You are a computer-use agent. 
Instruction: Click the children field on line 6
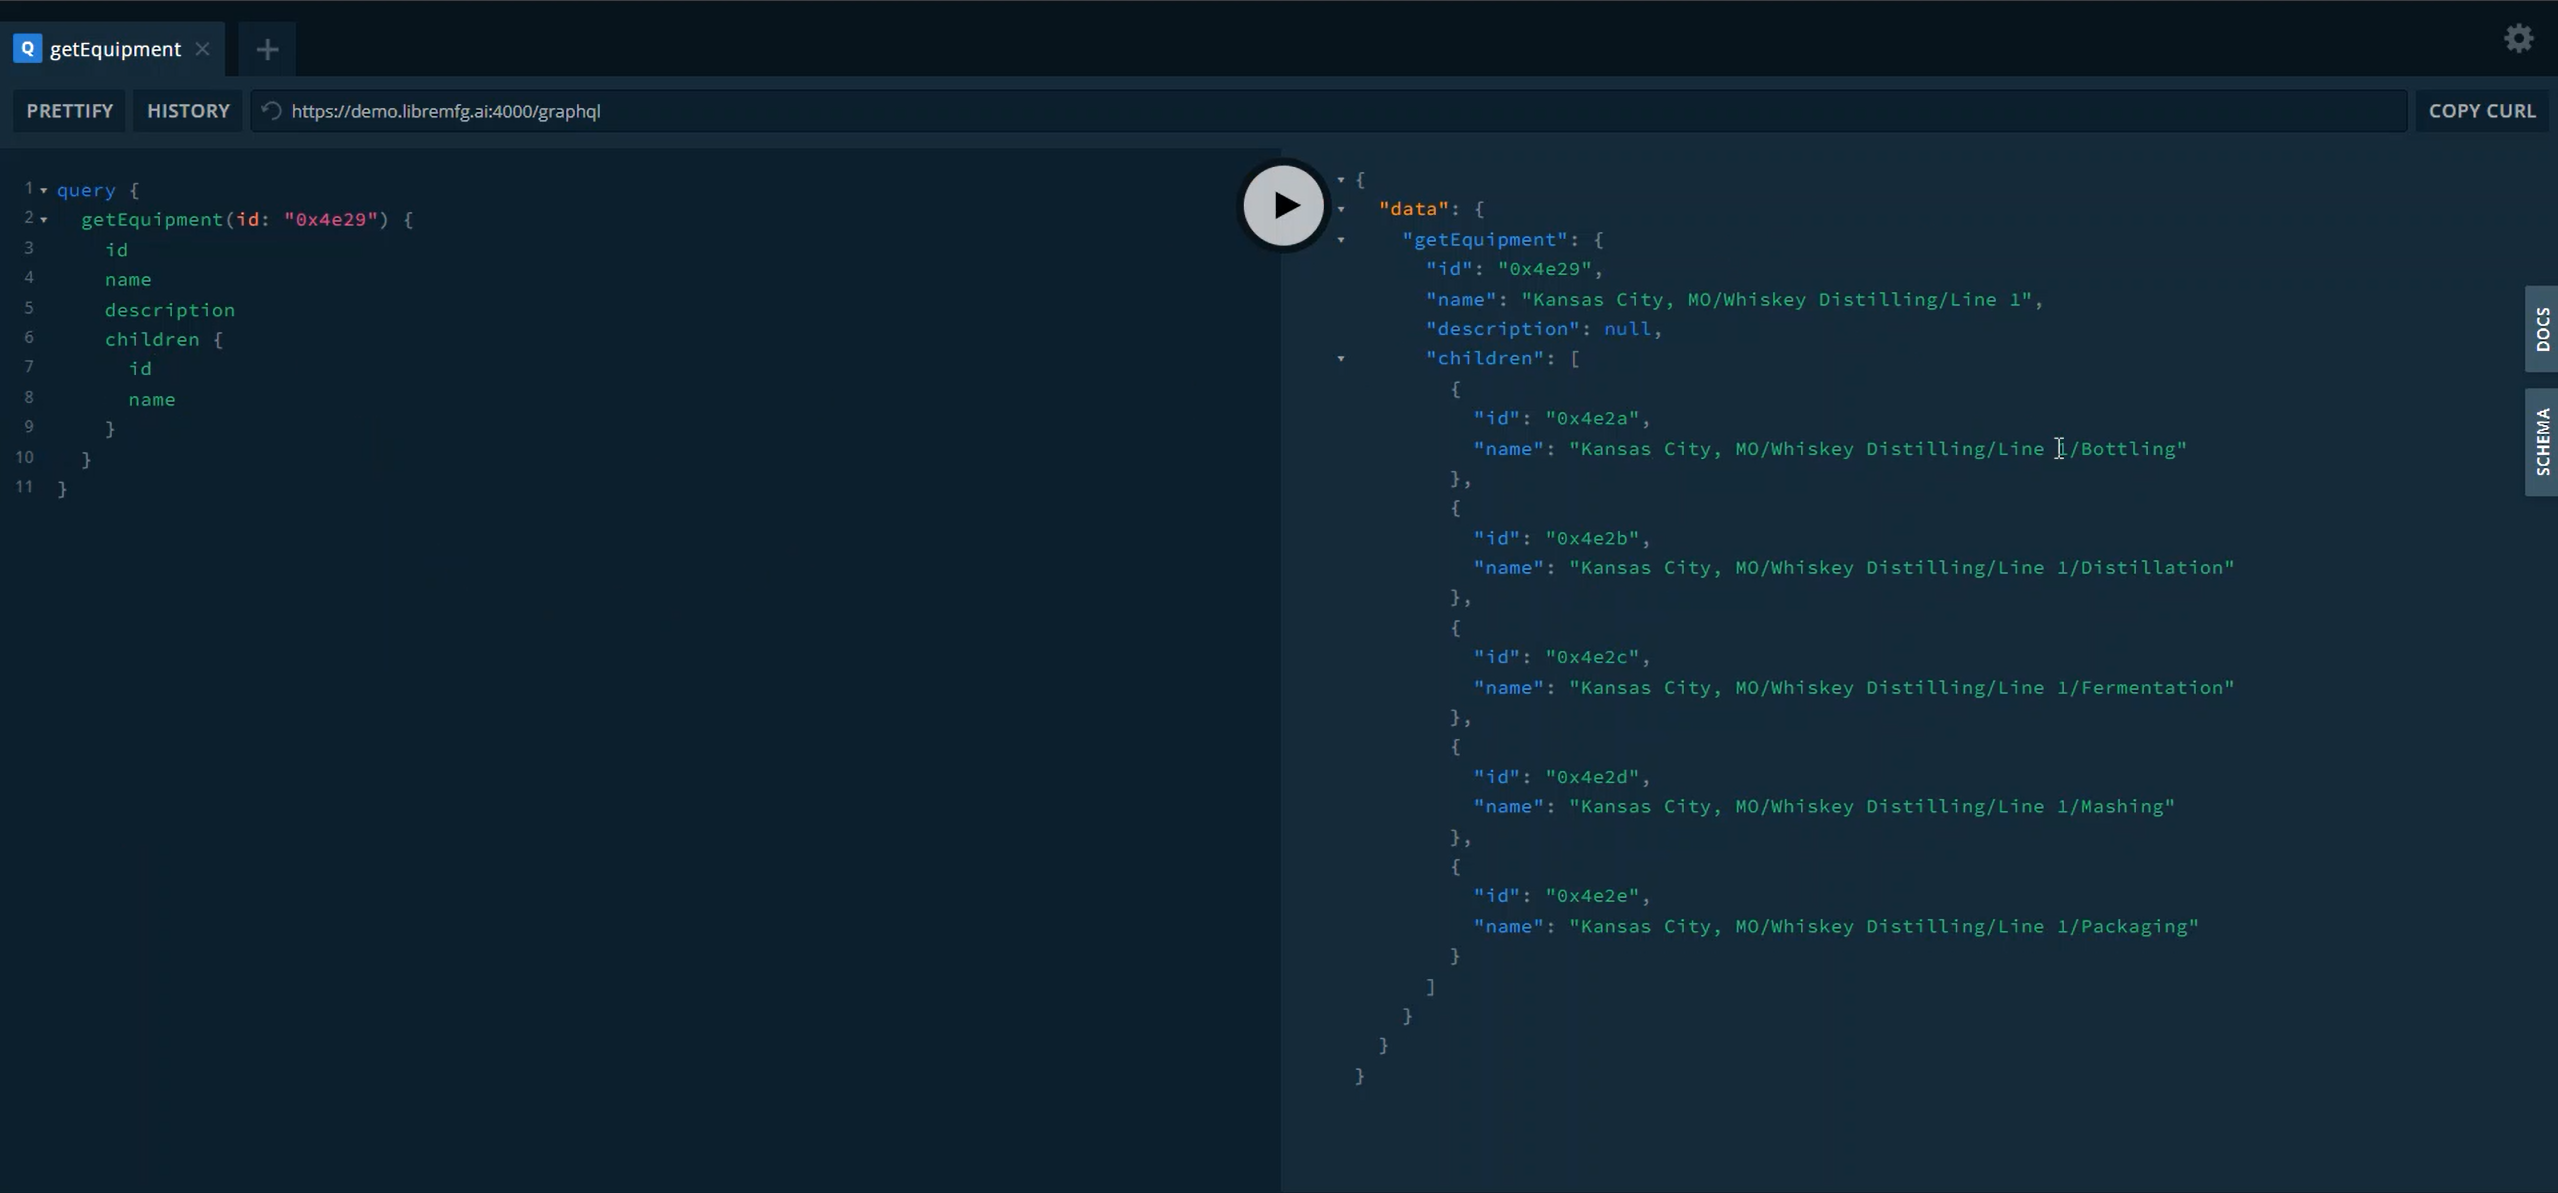pos(152,339)
